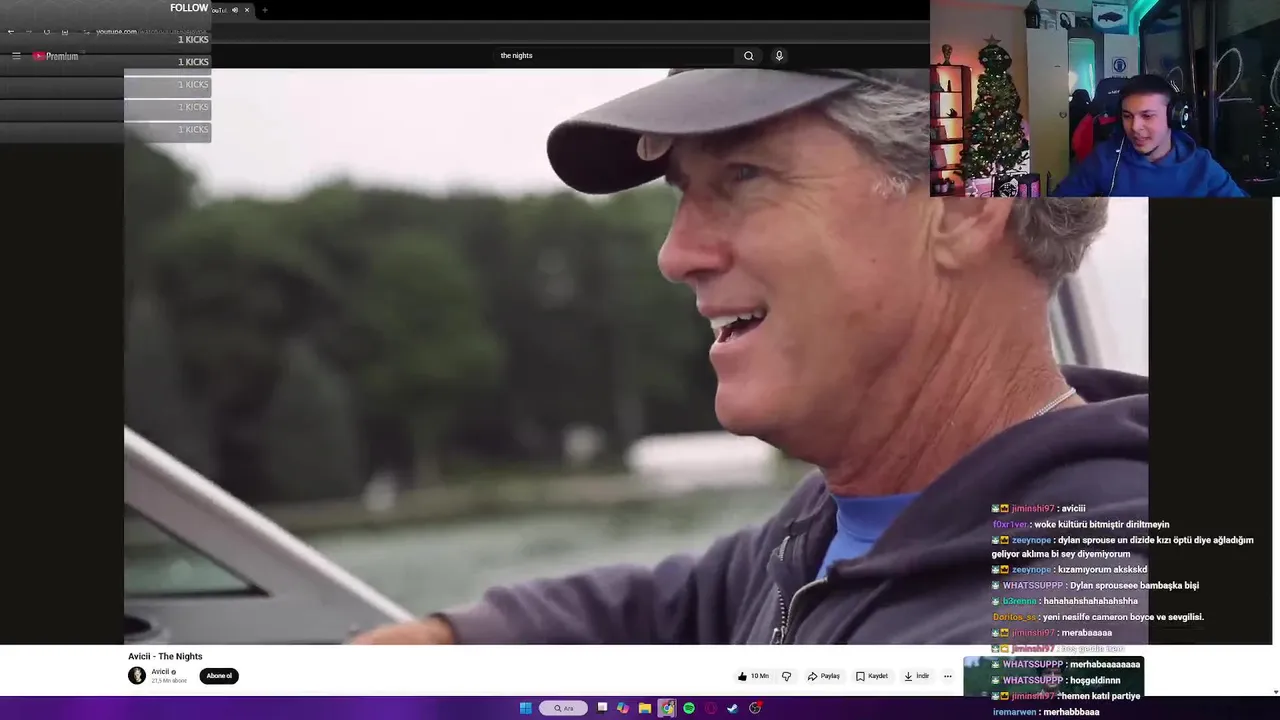Open the taskbar search box 'Ara'
Image resolution: width=1280 pixels, height=720 pixels.
564,708
